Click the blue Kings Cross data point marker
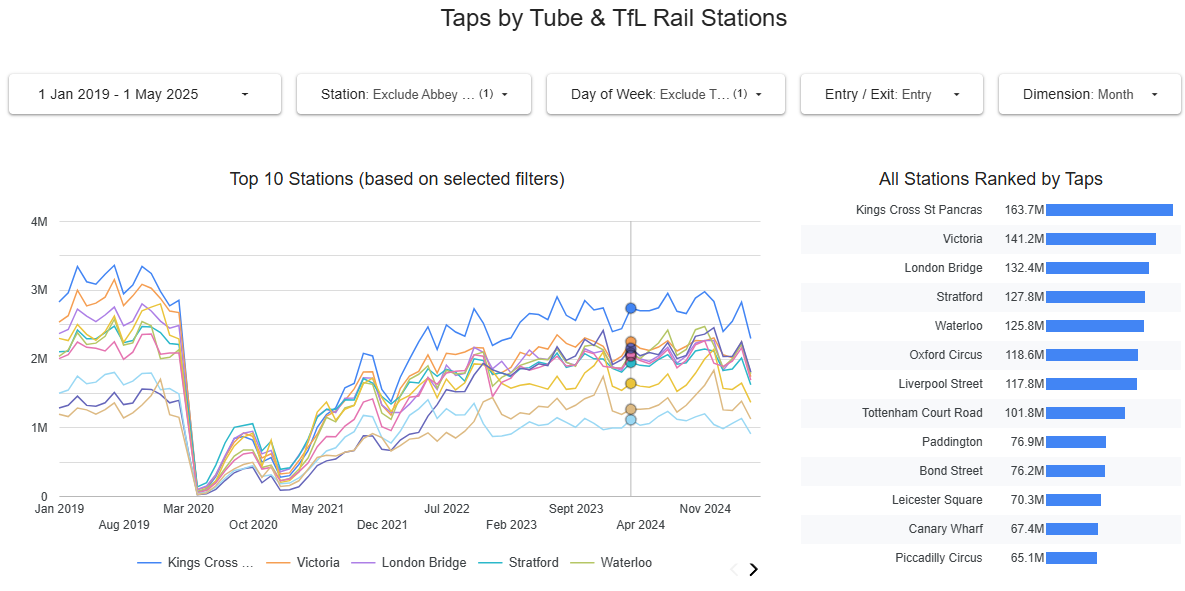The width and height of the screenshot is (1185, 591). click(x=631, y=308)
